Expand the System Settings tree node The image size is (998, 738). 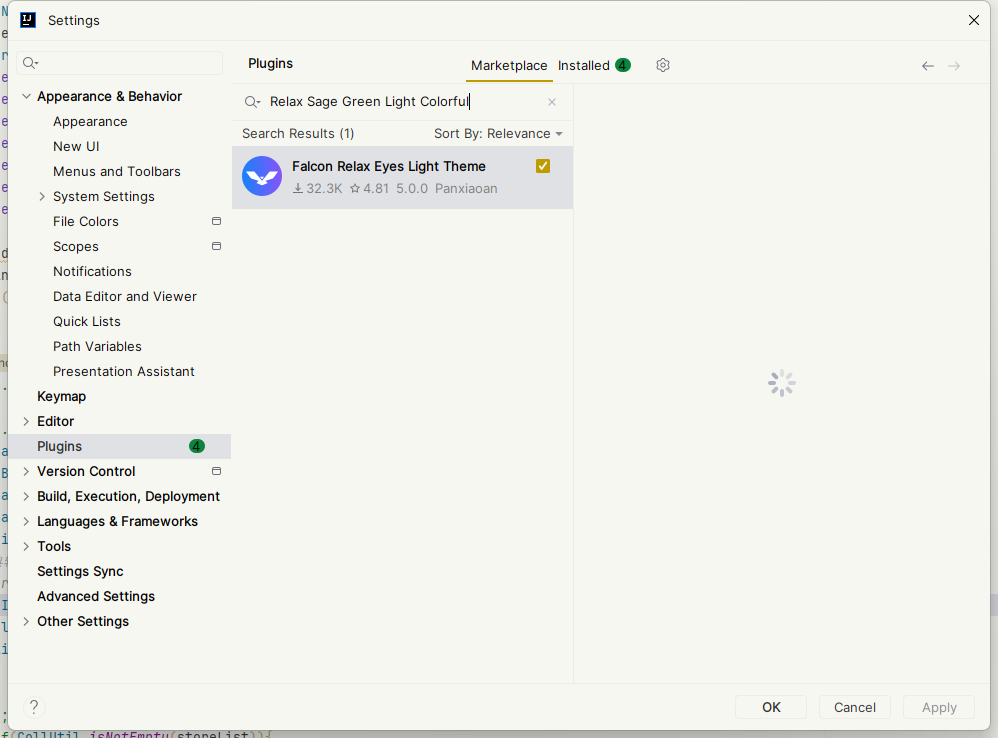[x=42, y=197]
